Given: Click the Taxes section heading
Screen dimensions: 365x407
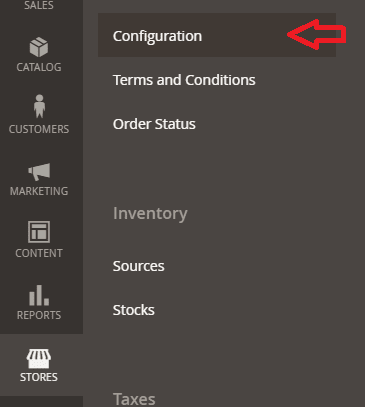Looking at the screenshot, I should [x=134, y=399].
